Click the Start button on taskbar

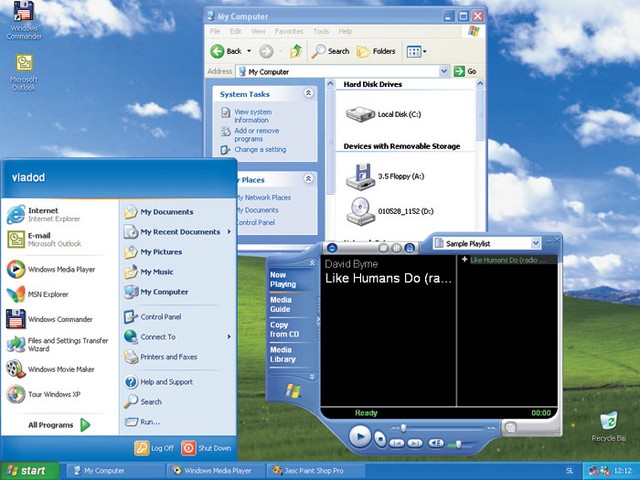[x=29, y=471]
